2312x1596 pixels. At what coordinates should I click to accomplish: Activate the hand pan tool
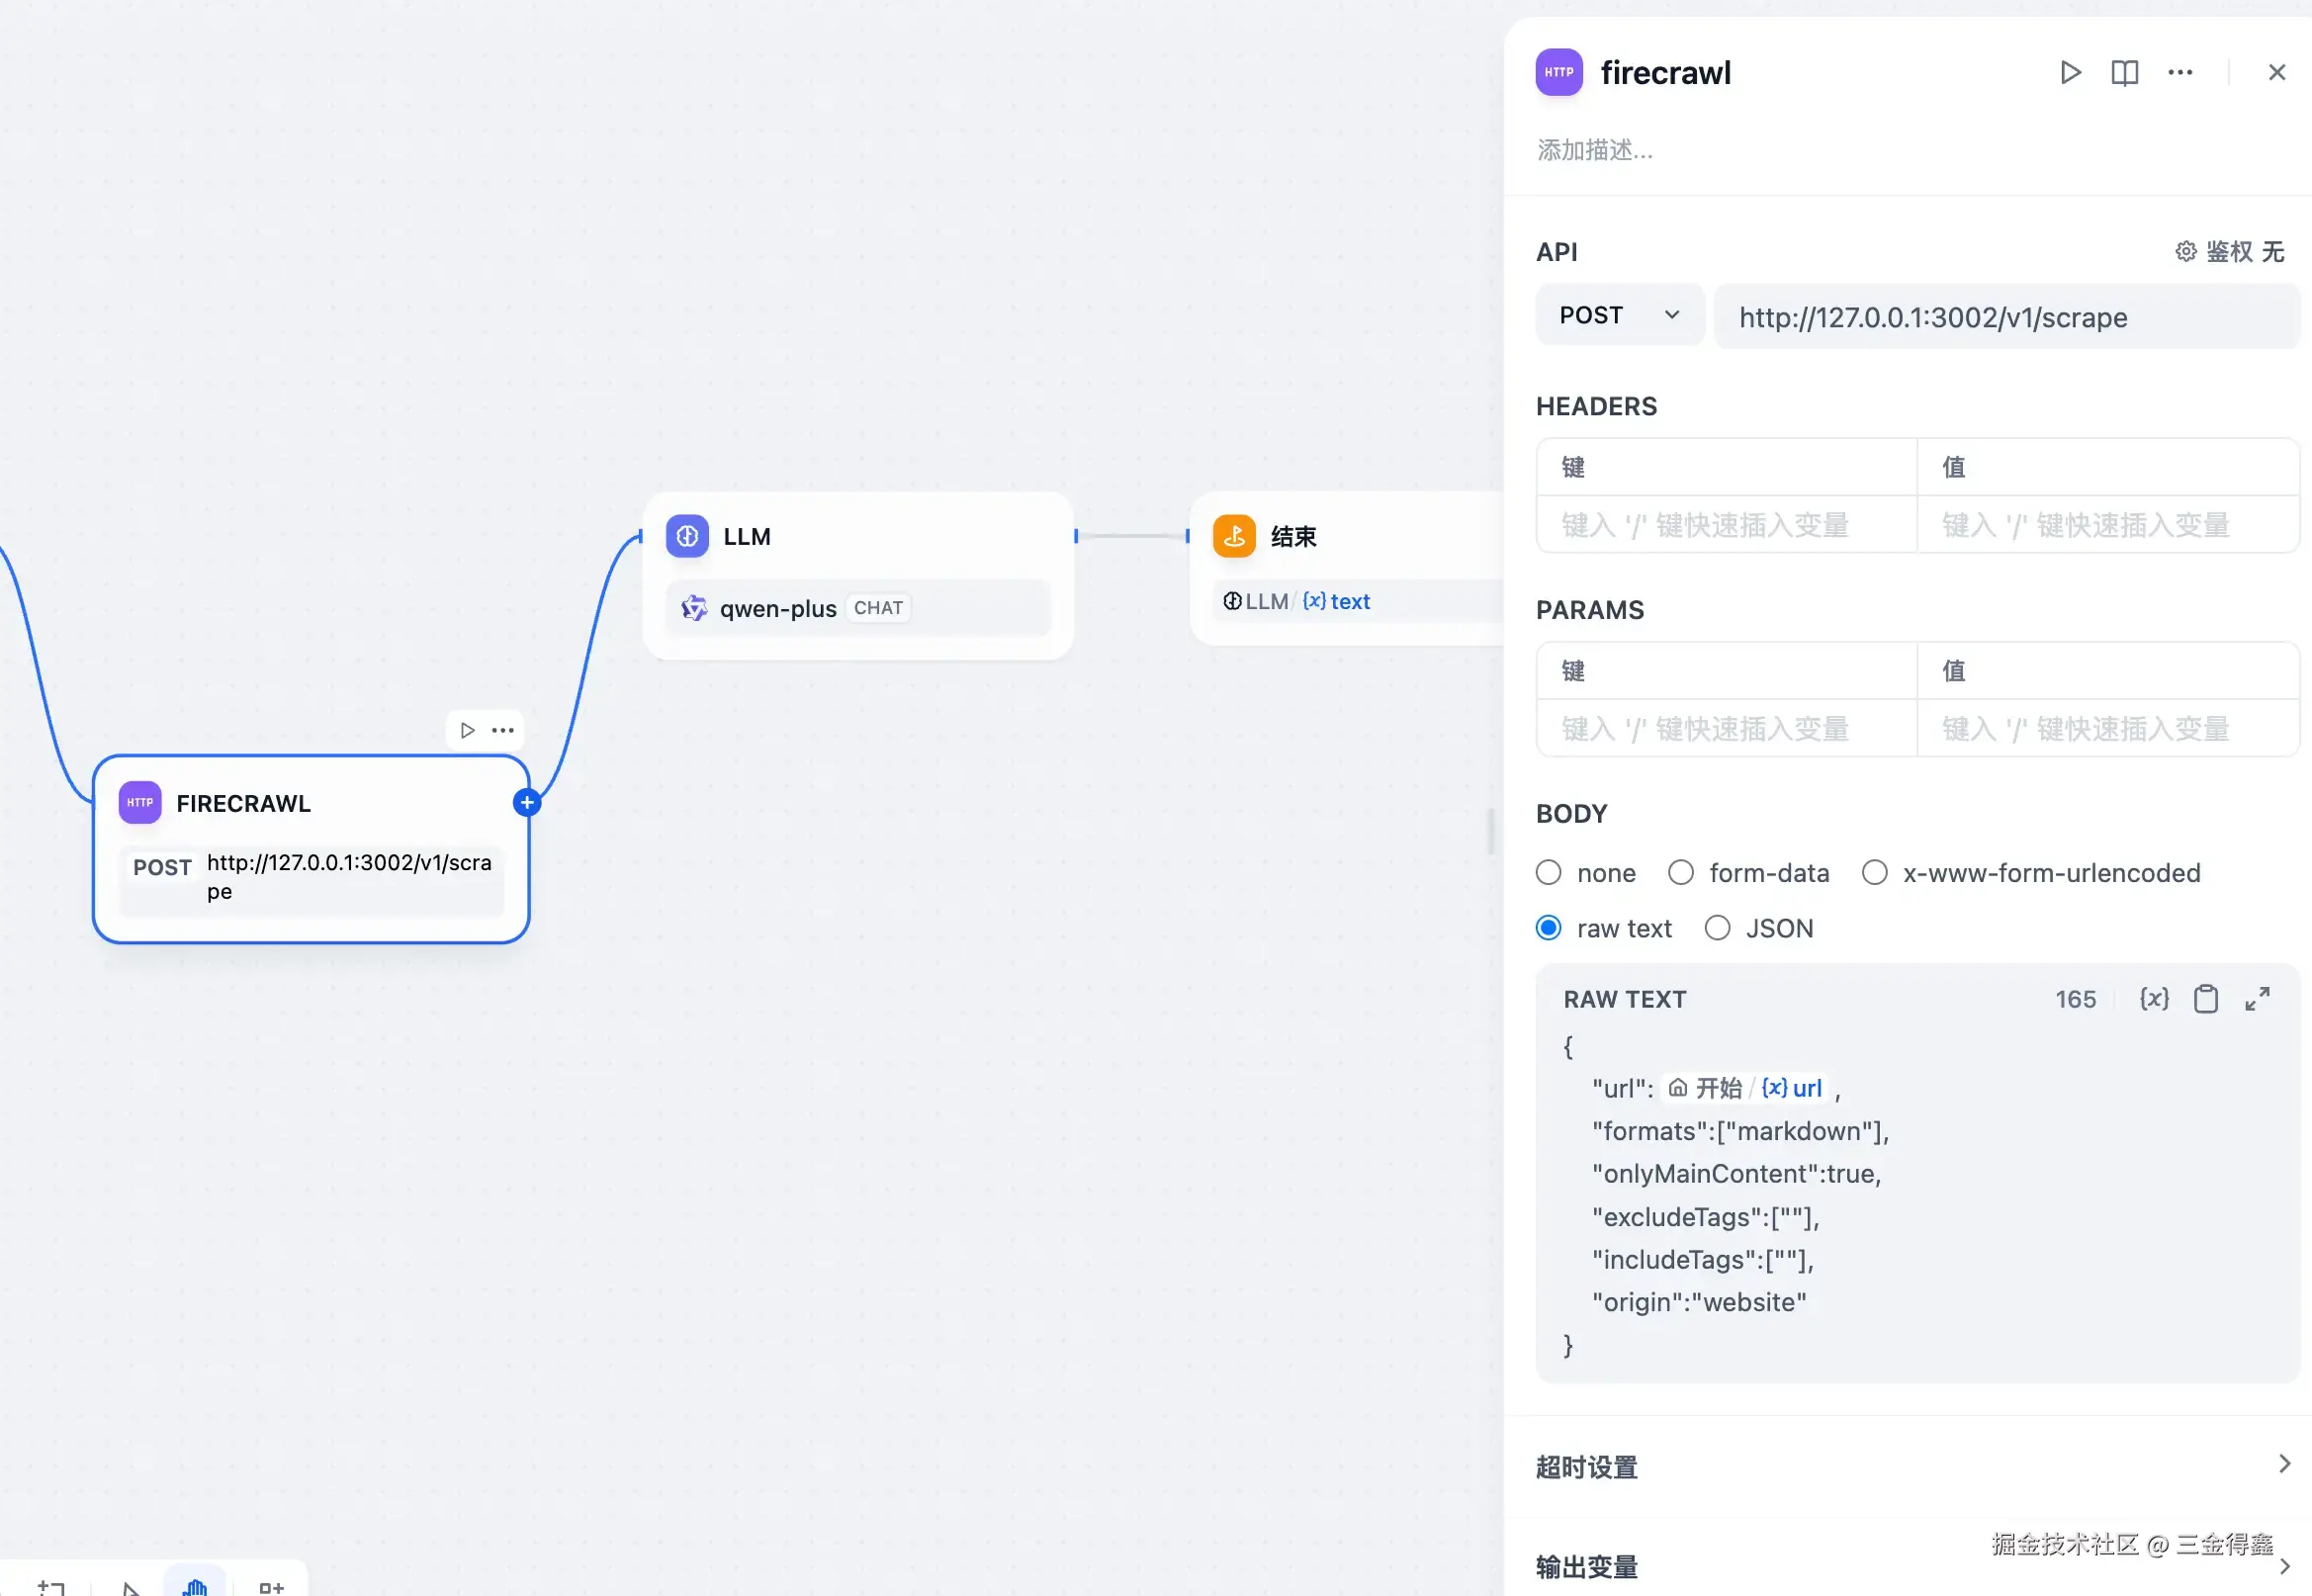coord(195,1586)
